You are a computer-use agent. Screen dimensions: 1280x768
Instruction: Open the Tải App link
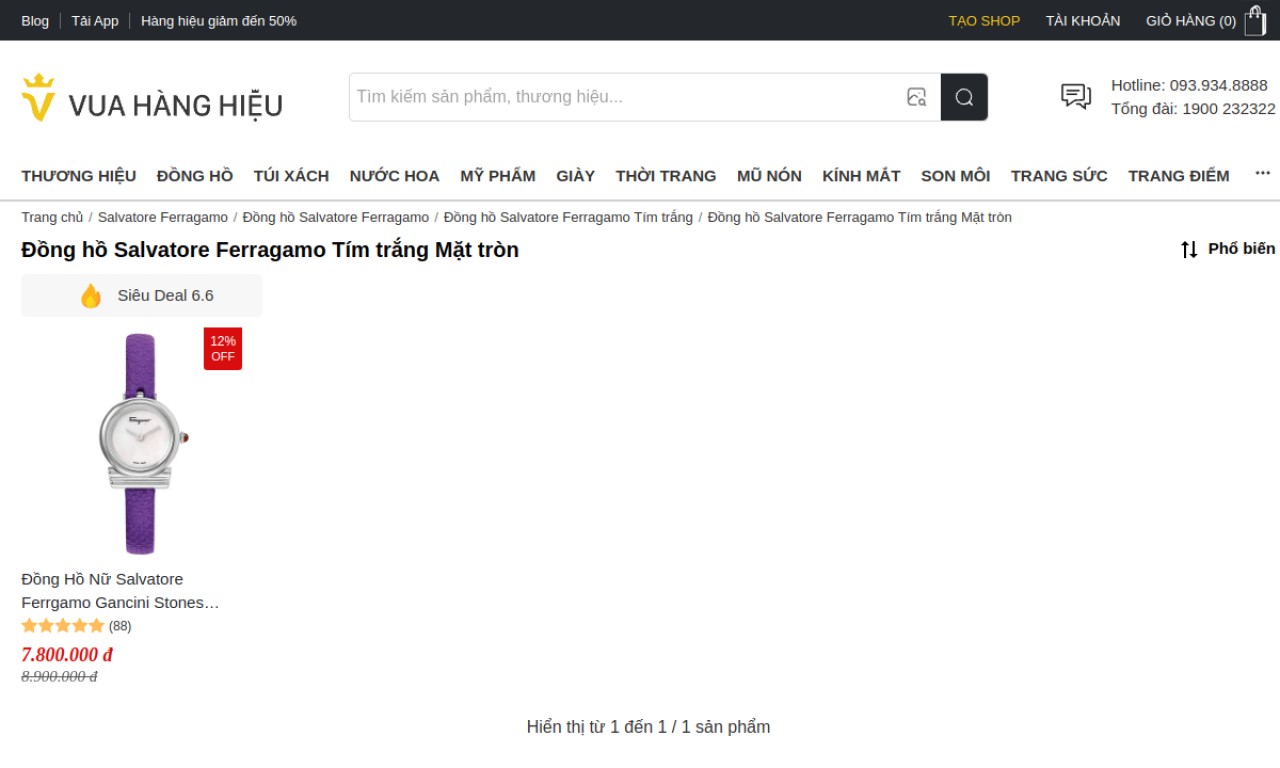pyautogui.click(x=95, y=20)
